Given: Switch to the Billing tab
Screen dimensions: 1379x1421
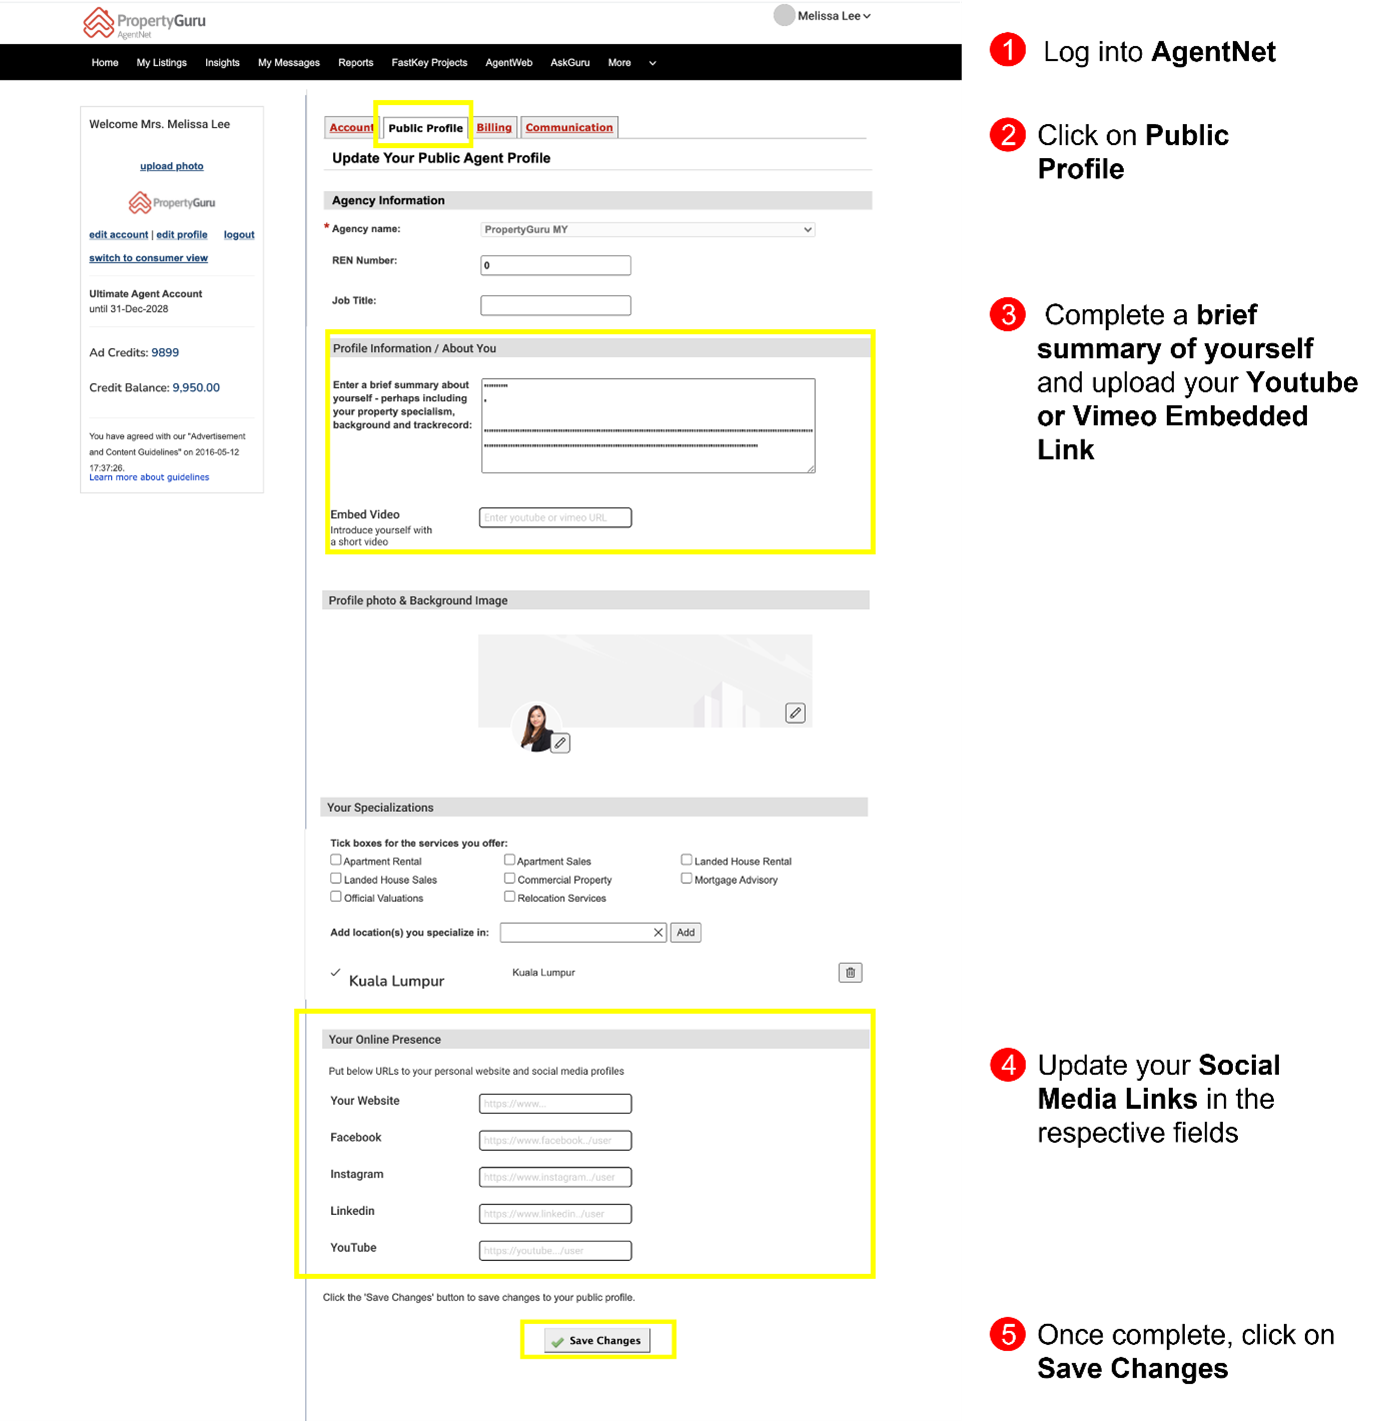Looking at the screenshot, I should coord(494,127).
